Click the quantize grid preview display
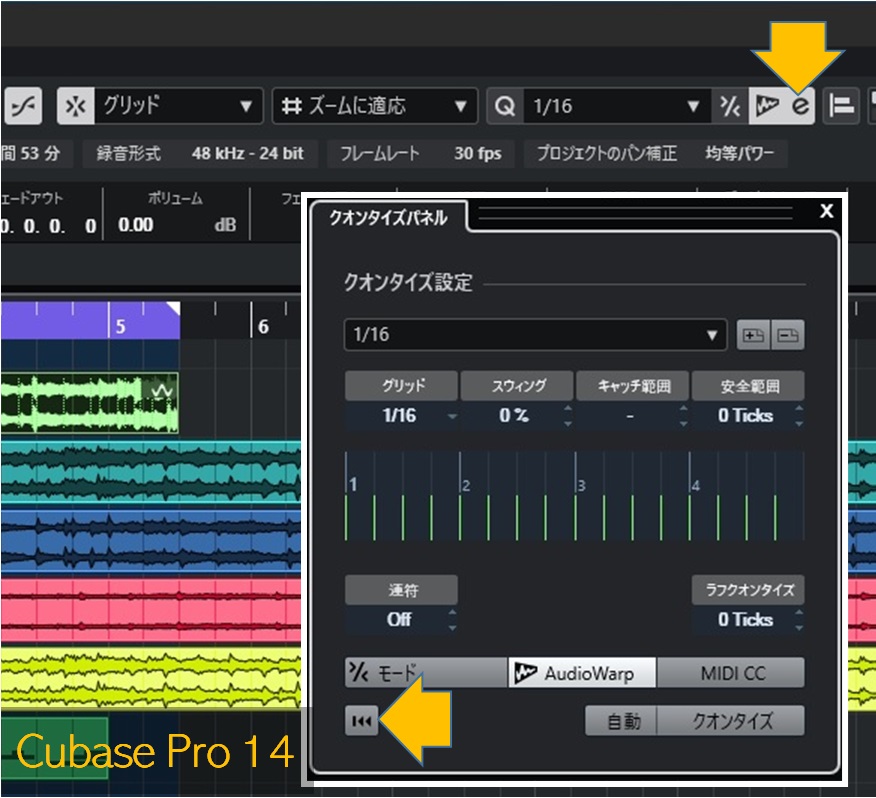The width and height of the screenshot is (876, 798). point(575,496)
